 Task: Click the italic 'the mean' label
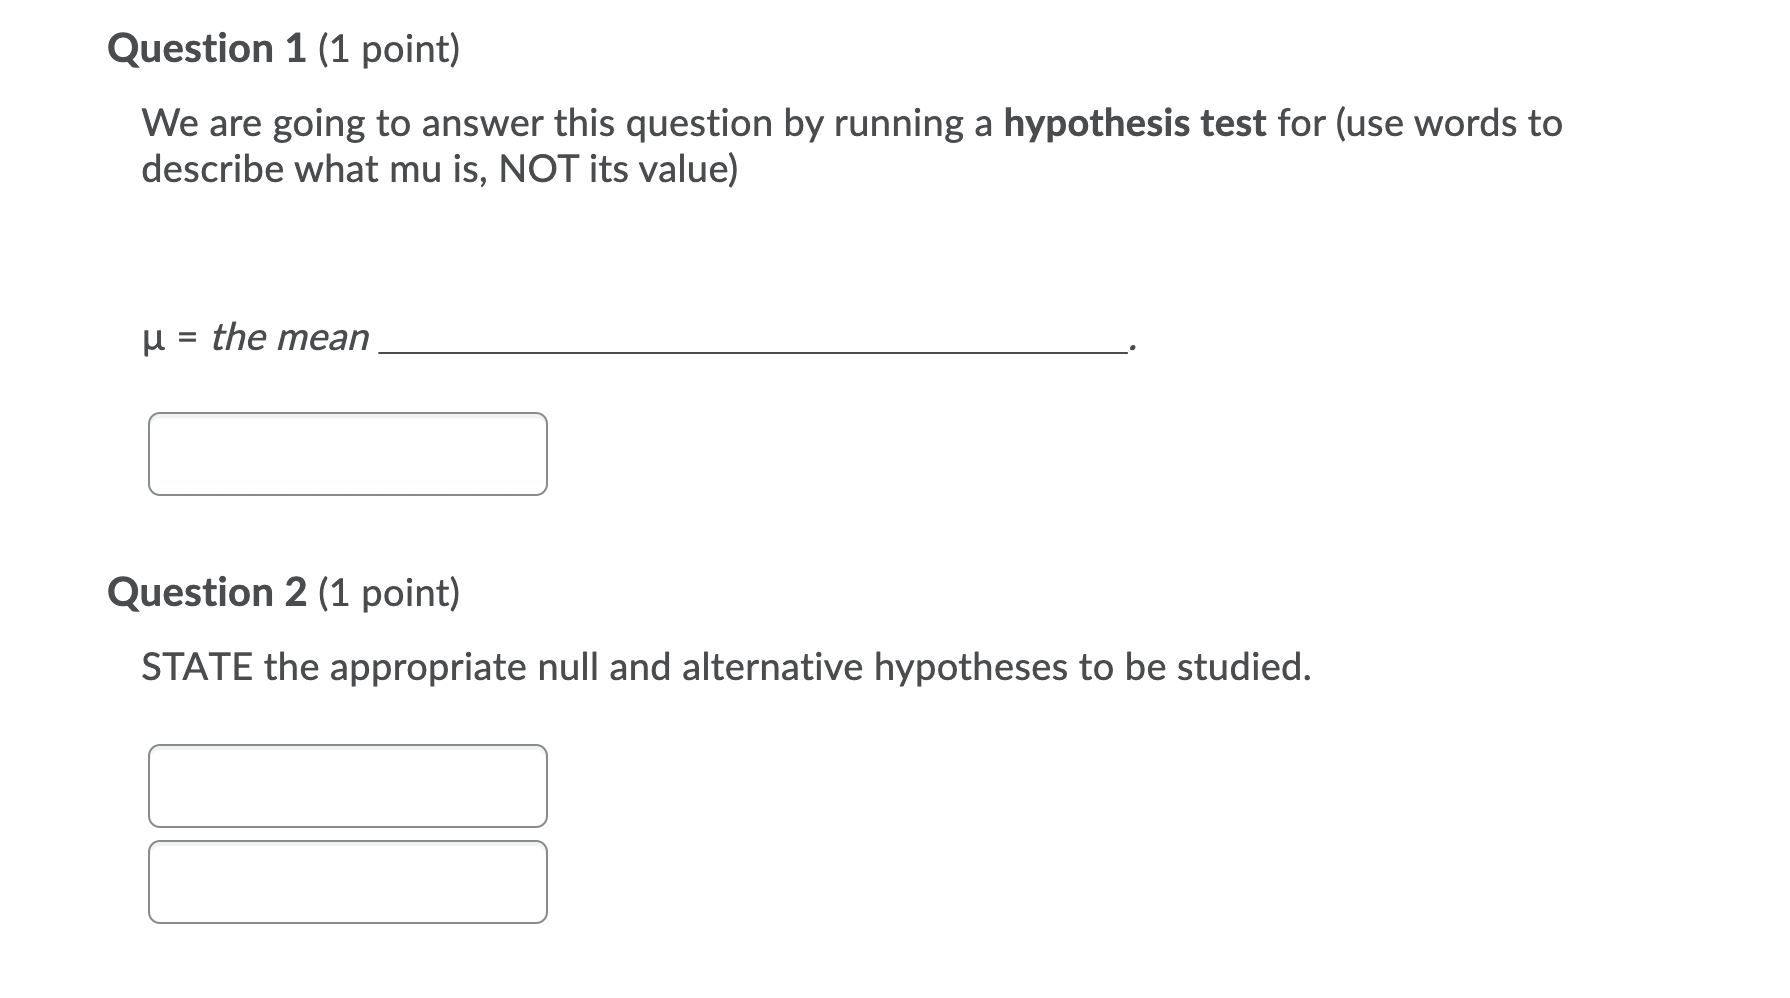290,337
